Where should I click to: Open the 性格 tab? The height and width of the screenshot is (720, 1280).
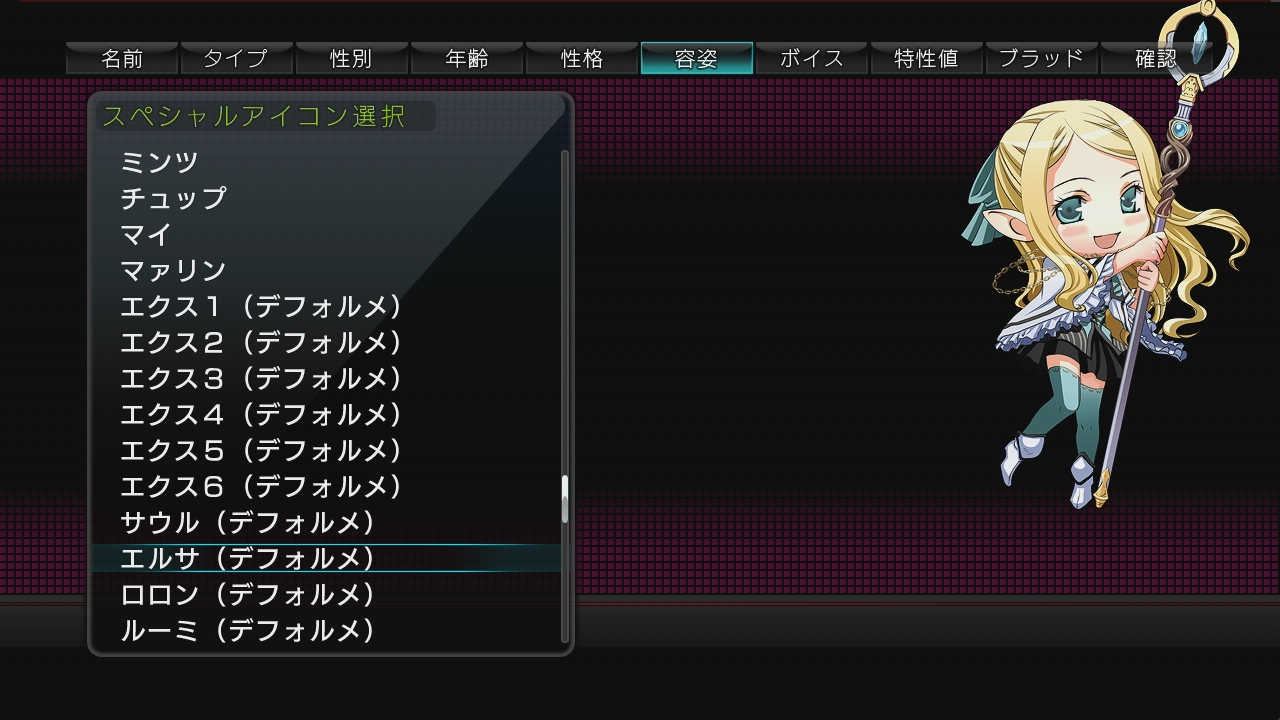tap(582, 58)
